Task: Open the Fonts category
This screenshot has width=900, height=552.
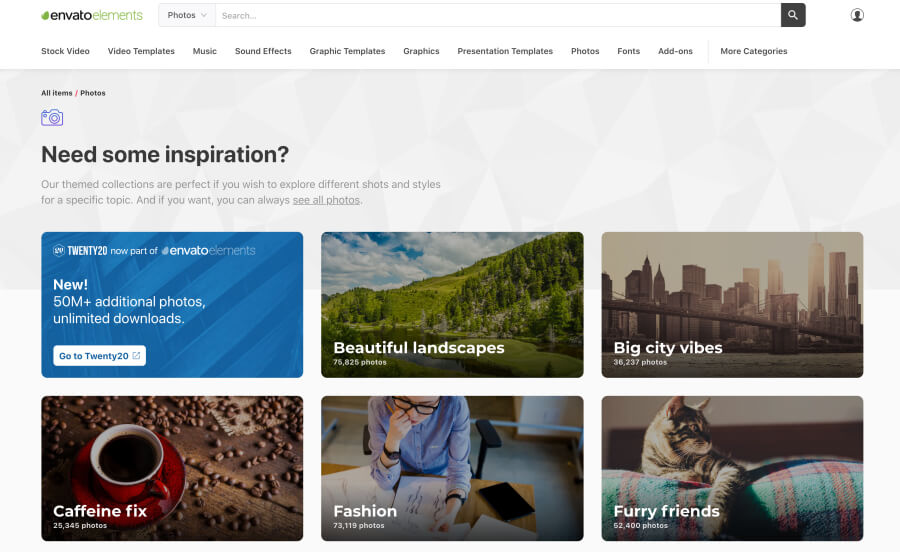Action: tap(628, 51)
